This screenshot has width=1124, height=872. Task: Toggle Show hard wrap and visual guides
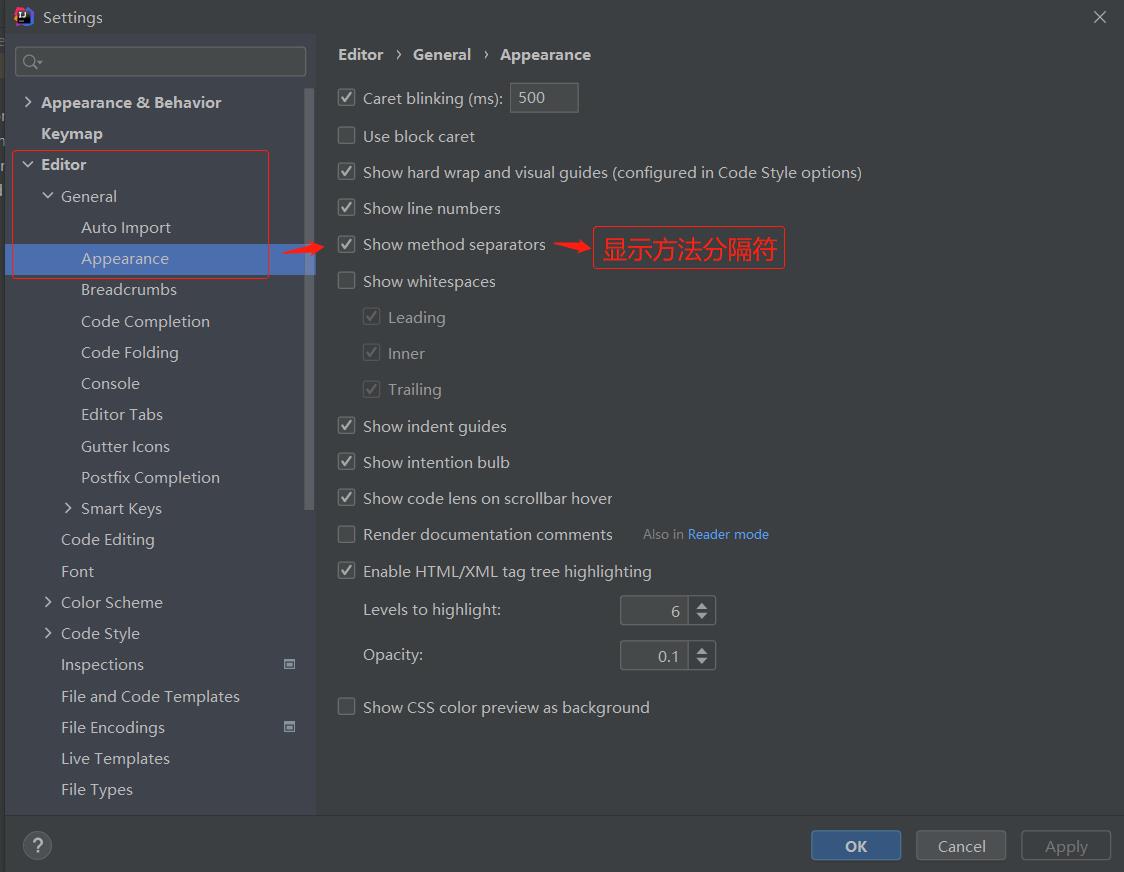click(x=346, y=171)
